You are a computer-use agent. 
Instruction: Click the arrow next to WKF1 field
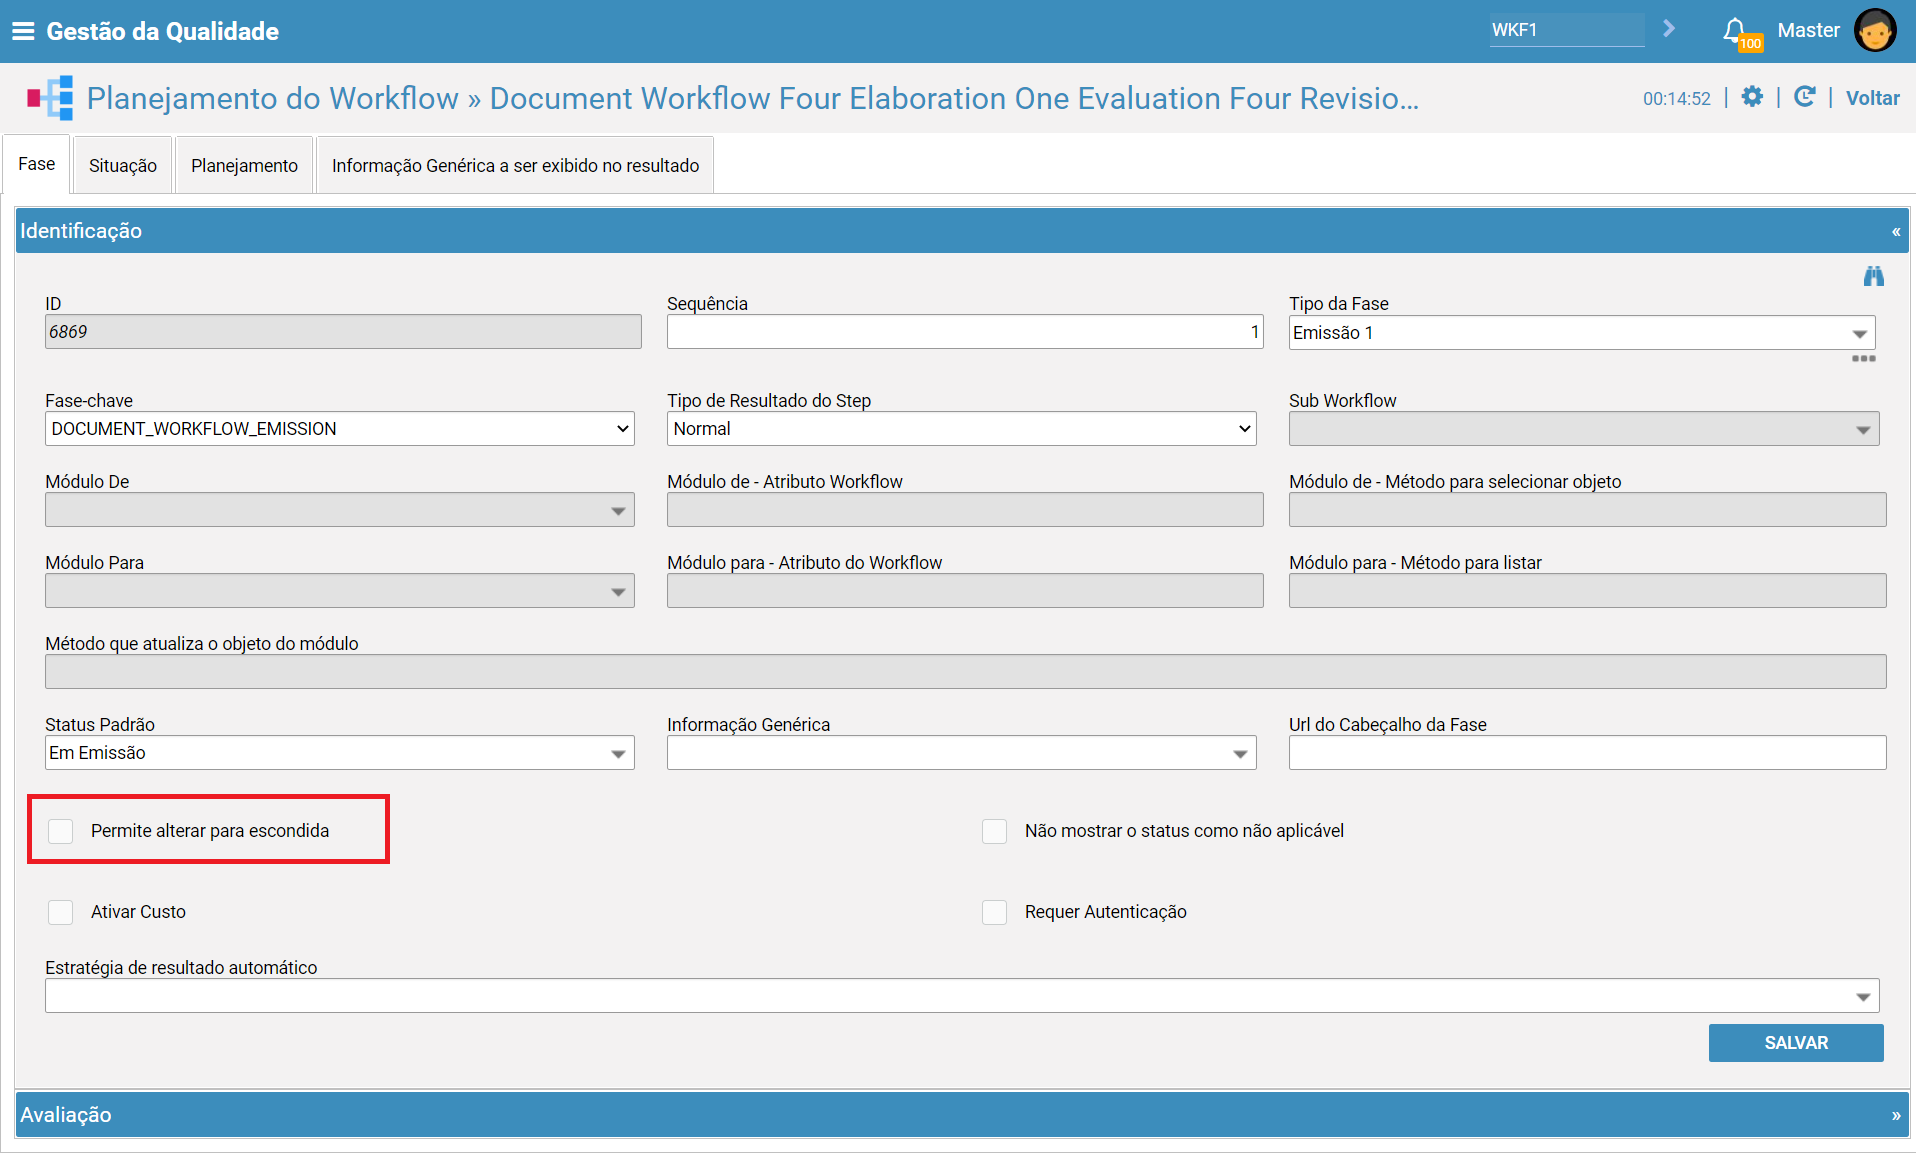[1668, 29]
